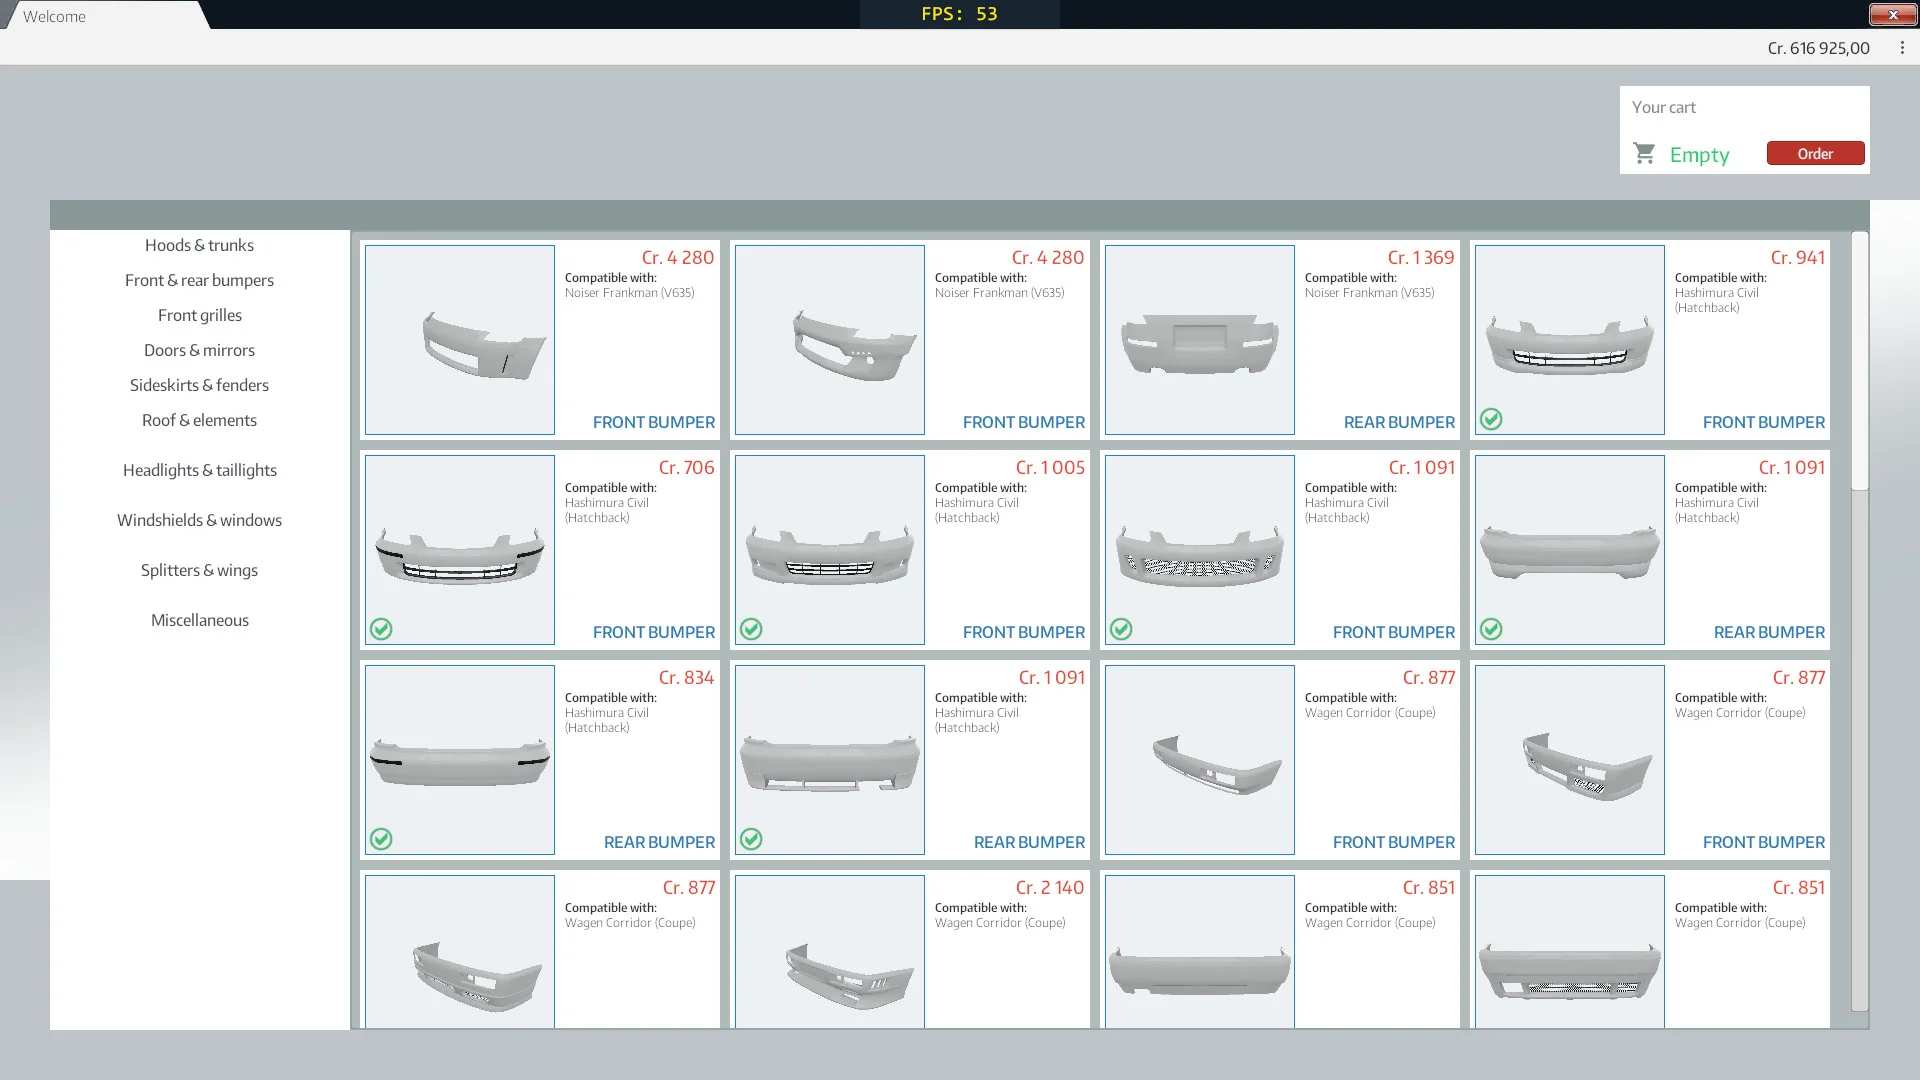
Task: Select the Front & rear bumpers category
Action: click(x=199, y=280)
